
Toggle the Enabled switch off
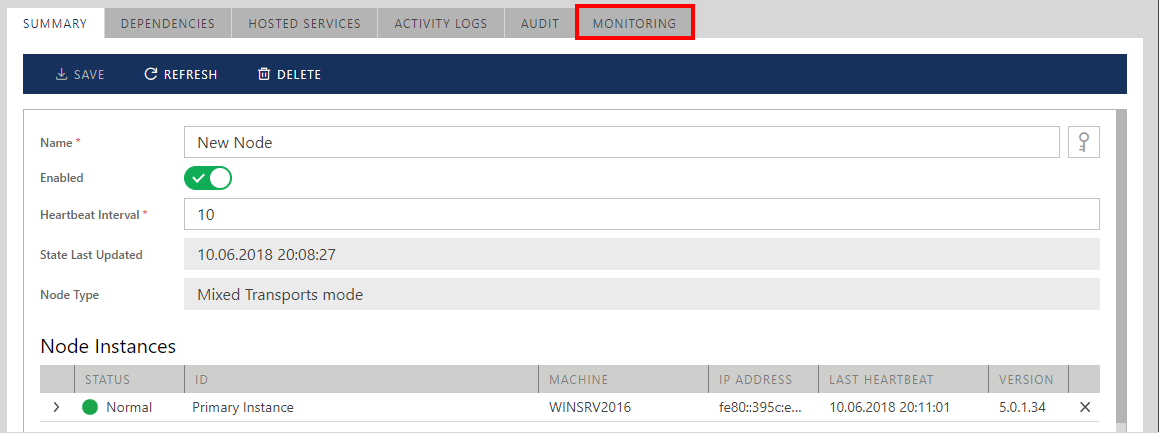pos(208,178)
